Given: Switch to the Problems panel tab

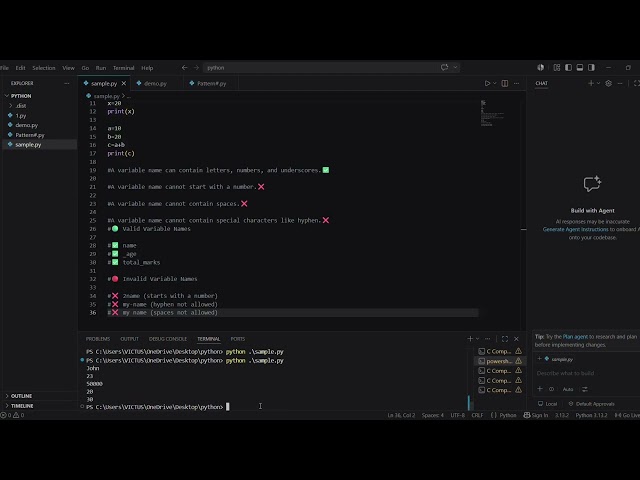Looking at the screenshot, I should tap(98, 339).
